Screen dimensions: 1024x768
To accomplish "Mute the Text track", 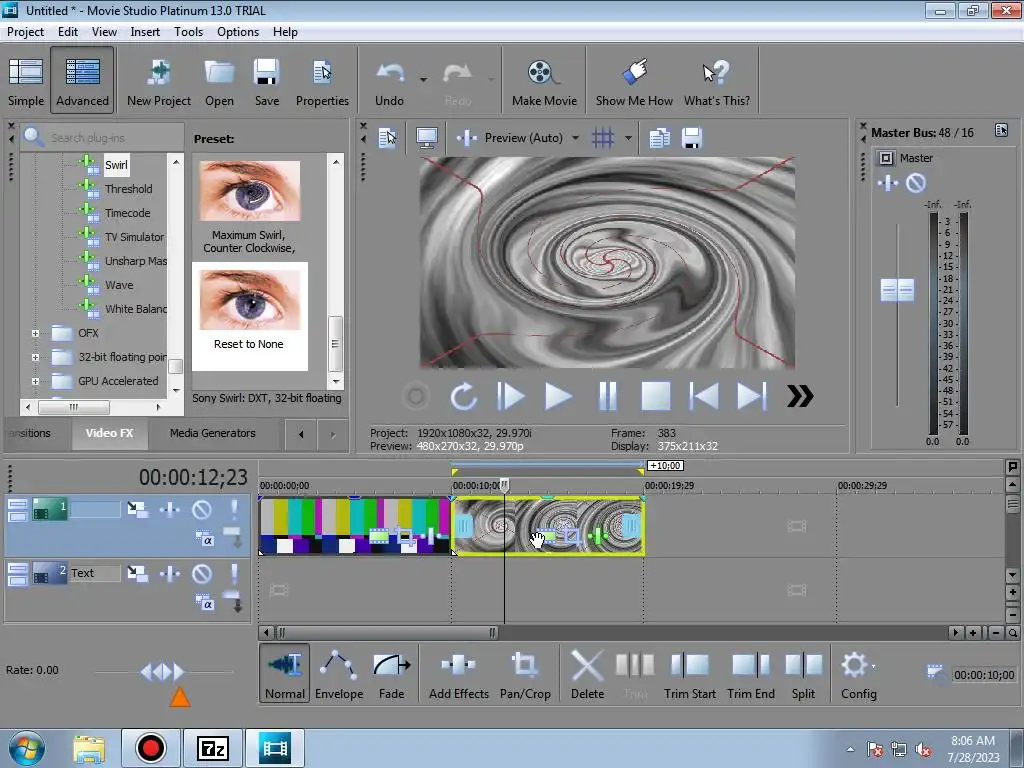I will click(x=202, y=574).
